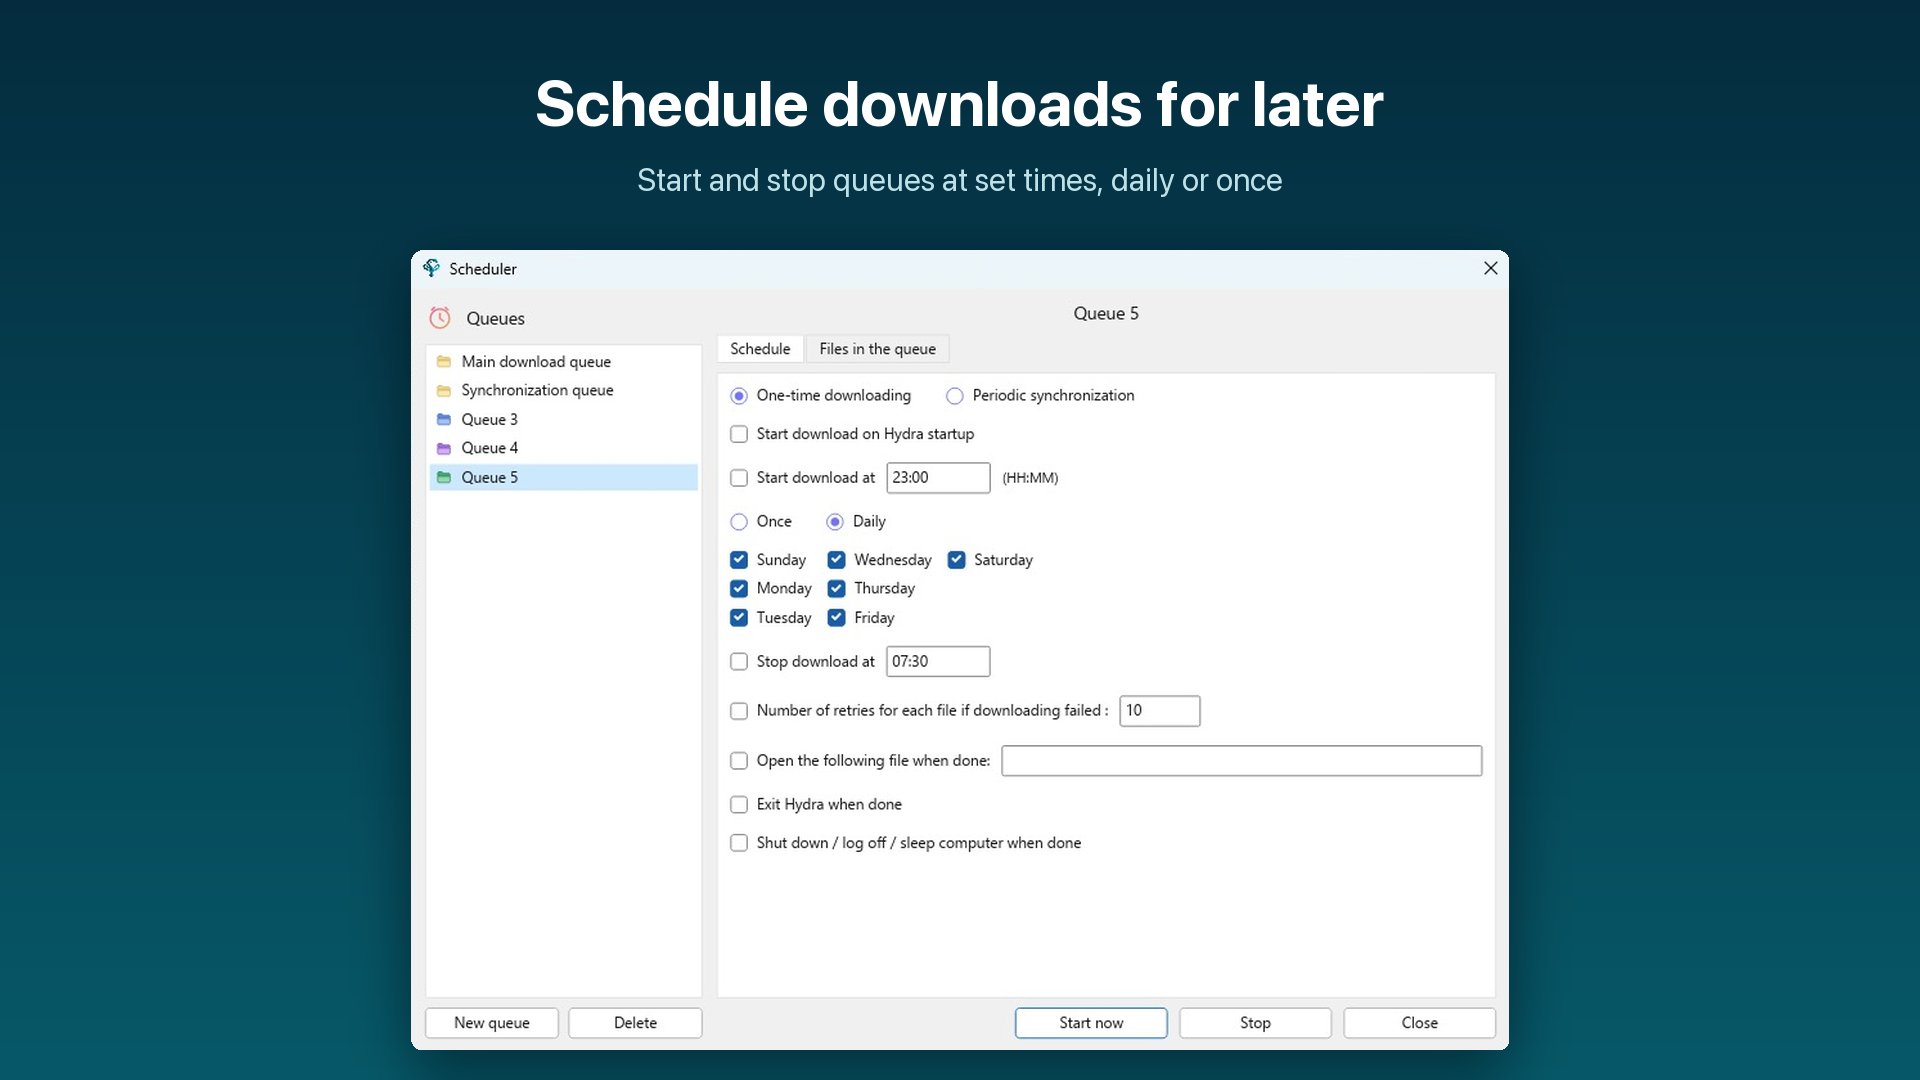
Task: Select Main download queue in the list
Action: pyautogui.click(x=564, y=362)
